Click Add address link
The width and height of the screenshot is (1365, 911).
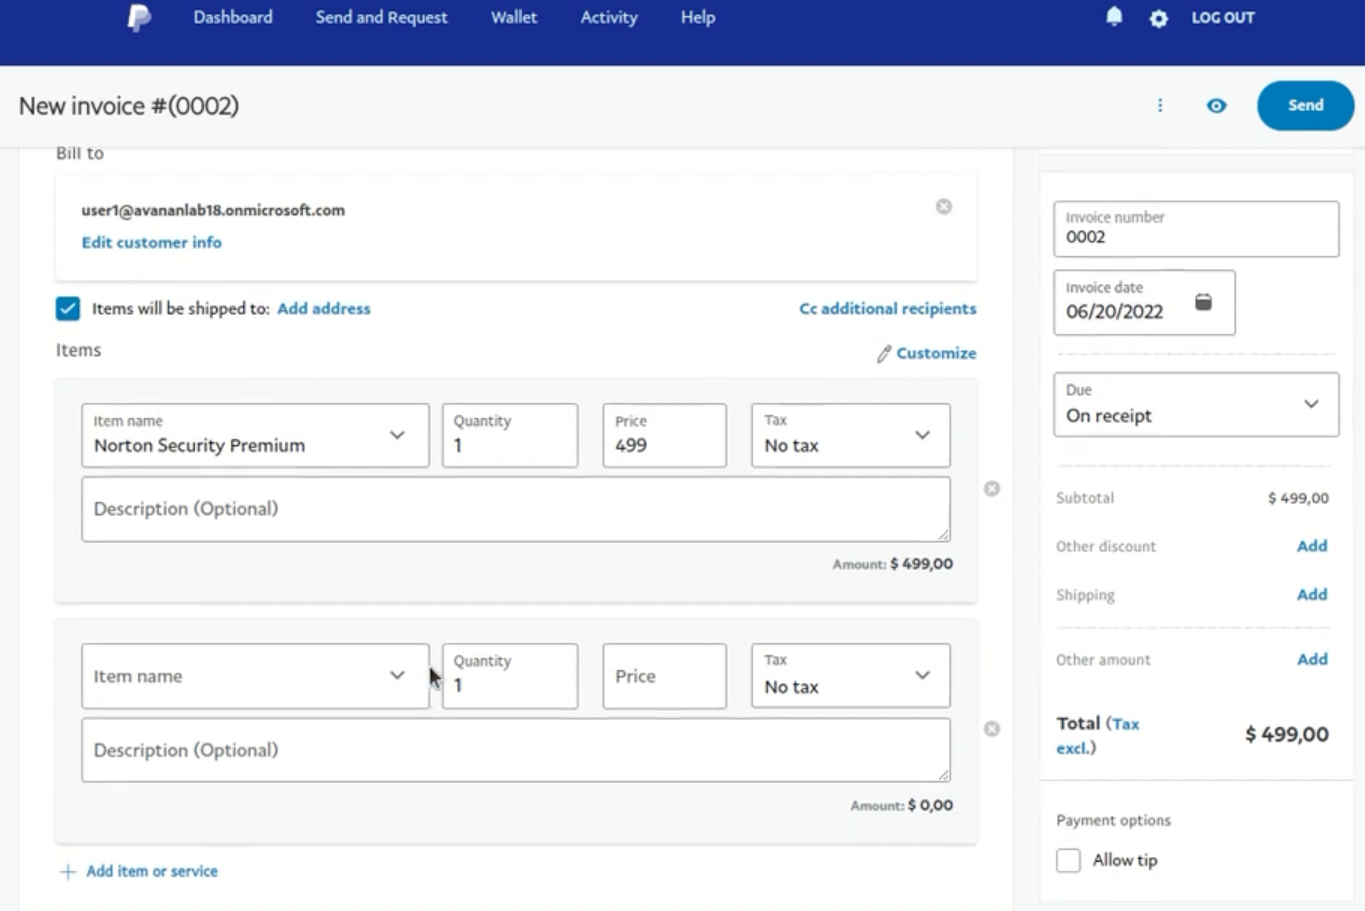(324, 308)
